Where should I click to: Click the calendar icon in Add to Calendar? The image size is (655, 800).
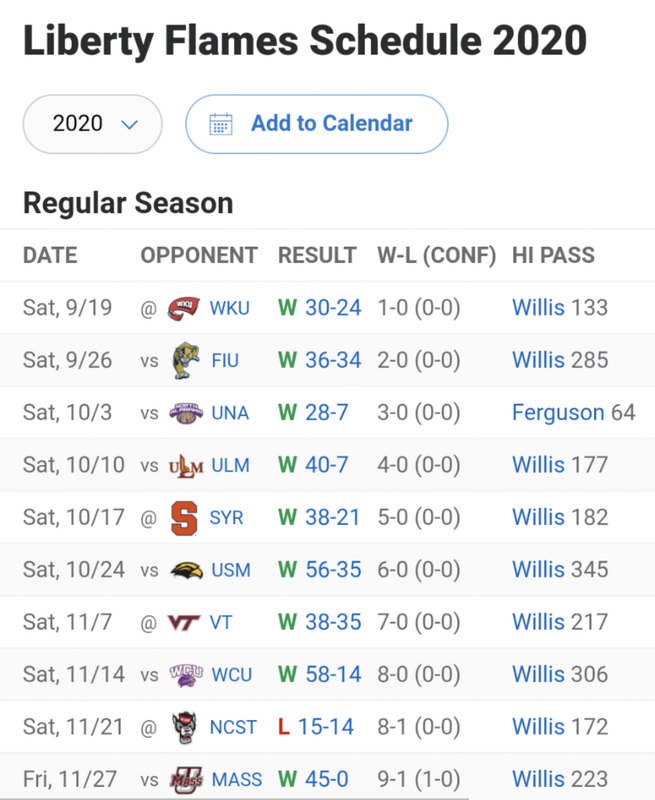[221, 124]
